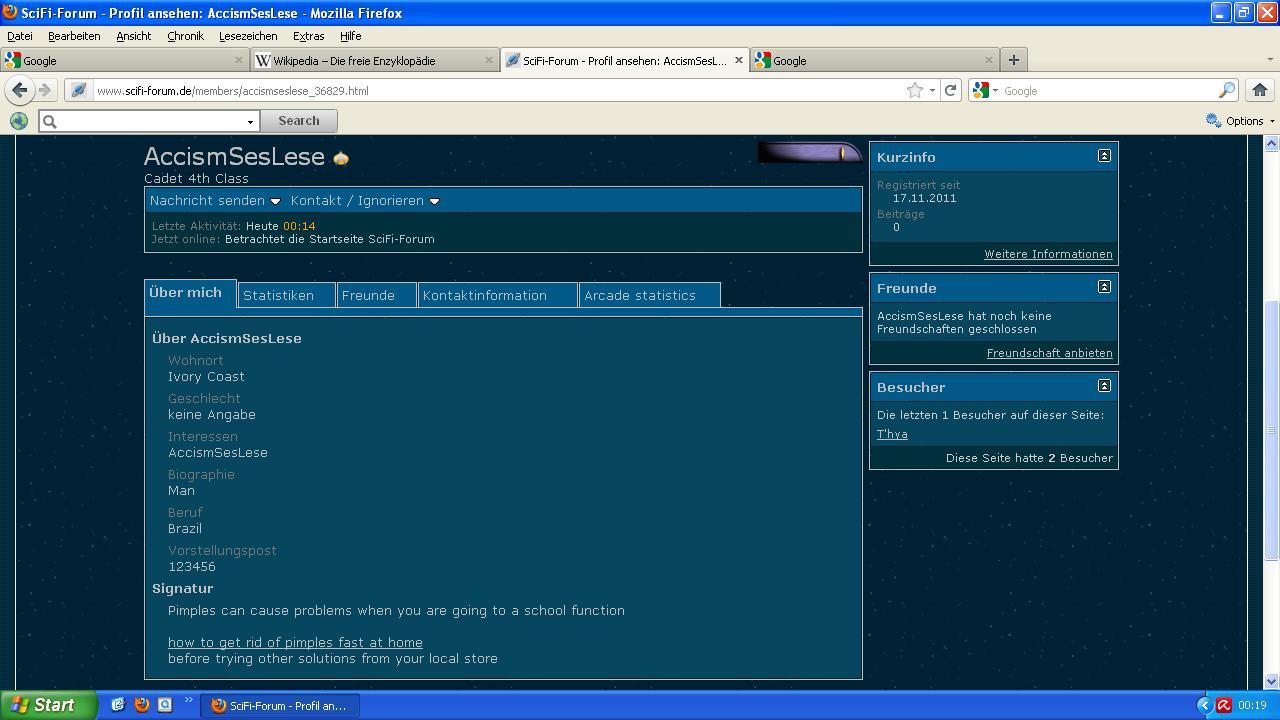Screen dimensions: 1280x720
Task: Close the SciFi-Forum profile tab
Action: coord(739,60)
